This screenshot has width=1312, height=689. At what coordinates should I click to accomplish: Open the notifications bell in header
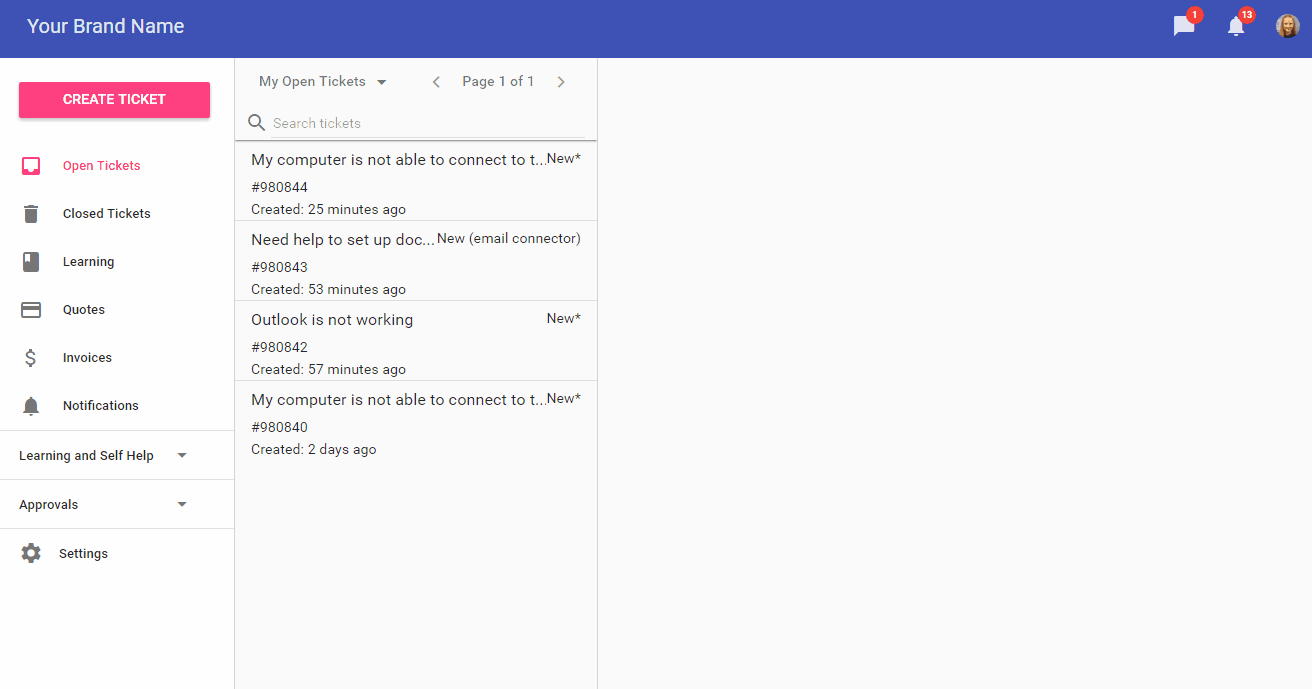1236,27
